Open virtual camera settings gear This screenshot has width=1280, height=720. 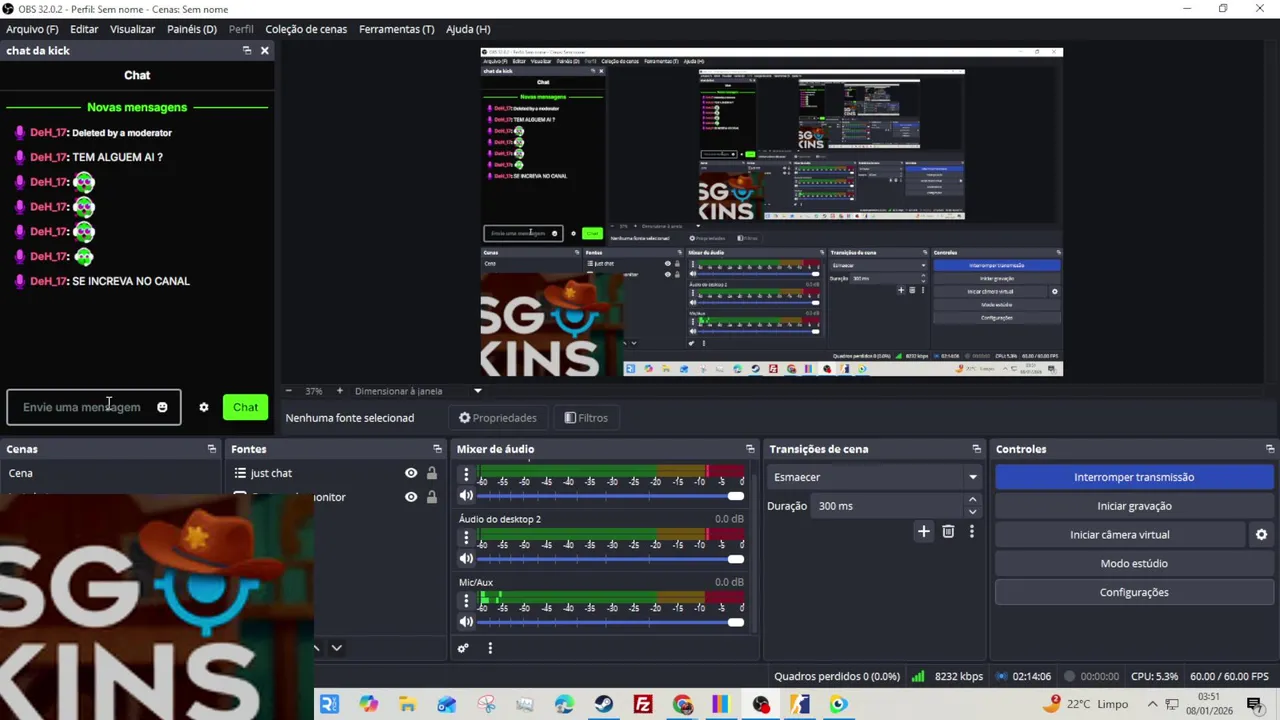point(1261,535)
